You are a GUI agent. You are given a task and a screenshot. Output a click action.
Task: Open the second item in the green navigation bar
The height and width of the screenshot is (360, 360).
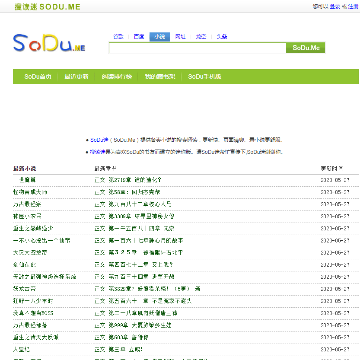tap(76, 77)
